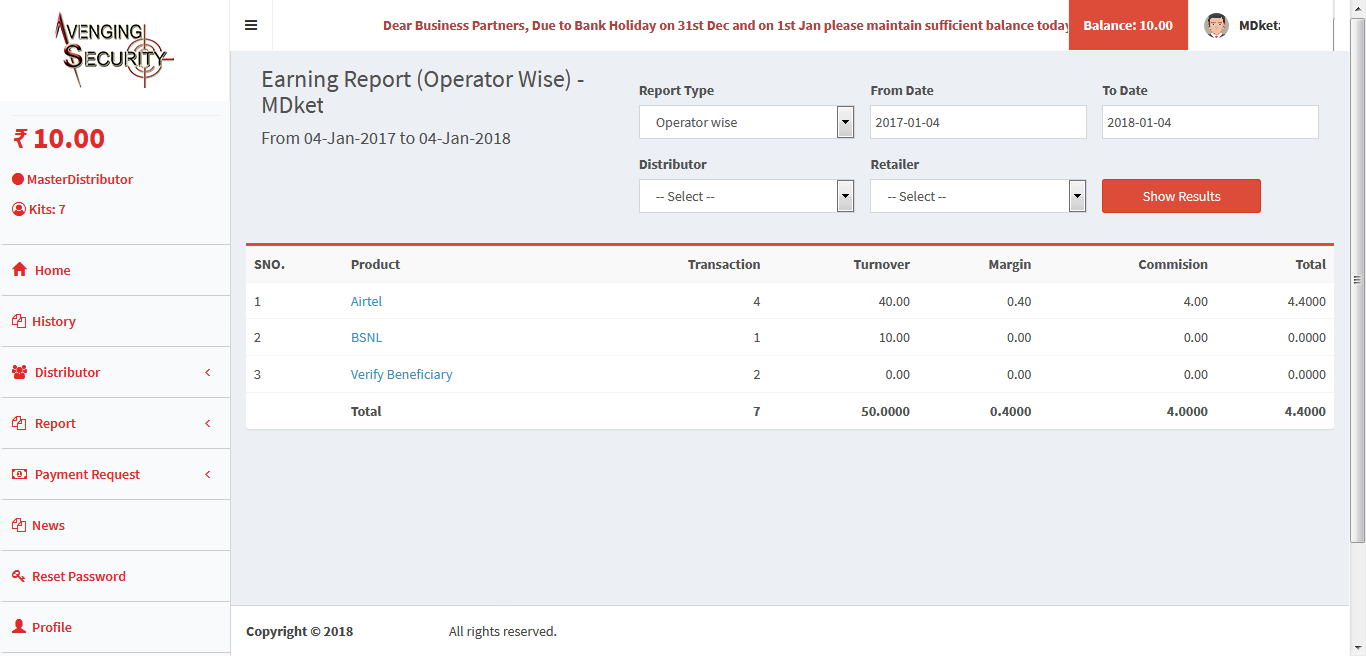
Task: Click the MDket user avatar icon
Action: coord(1216,25)
